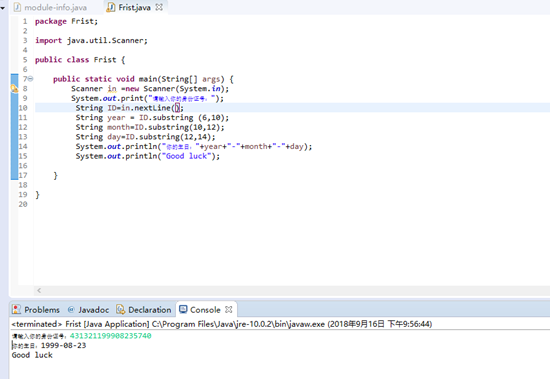Collapse the main method fold marker
This screenshot has height=379, width=550.
[31, 79]
